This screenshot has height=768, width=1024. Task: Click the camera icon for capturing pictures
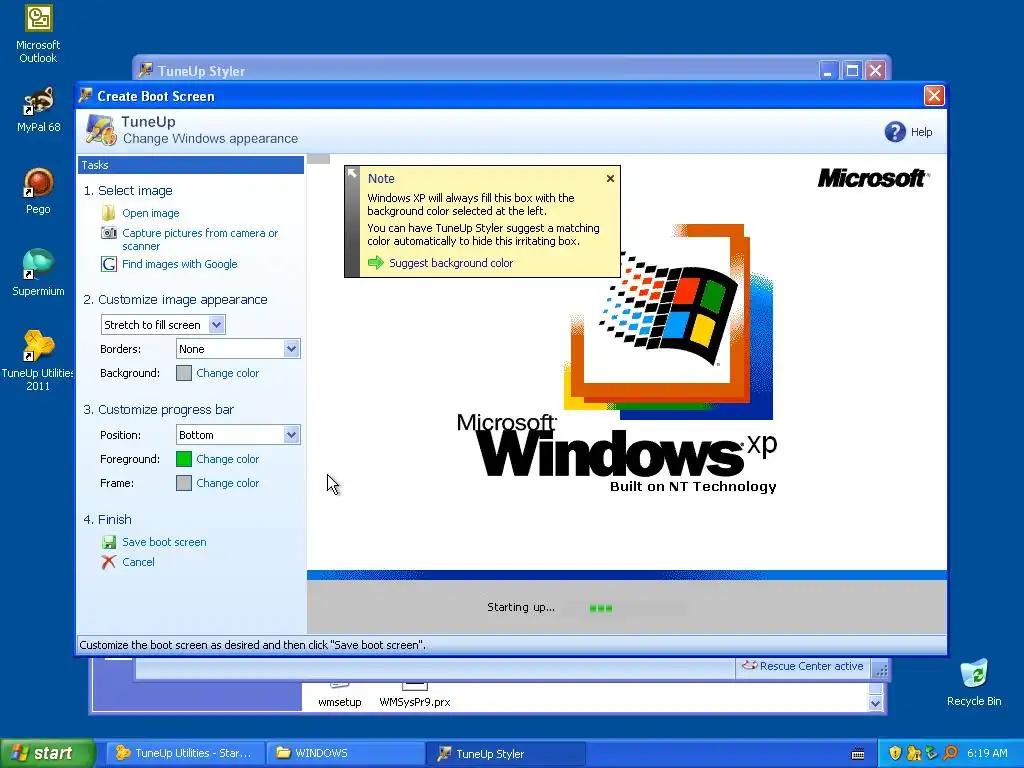pyautogui.click(x=108, y=233)
